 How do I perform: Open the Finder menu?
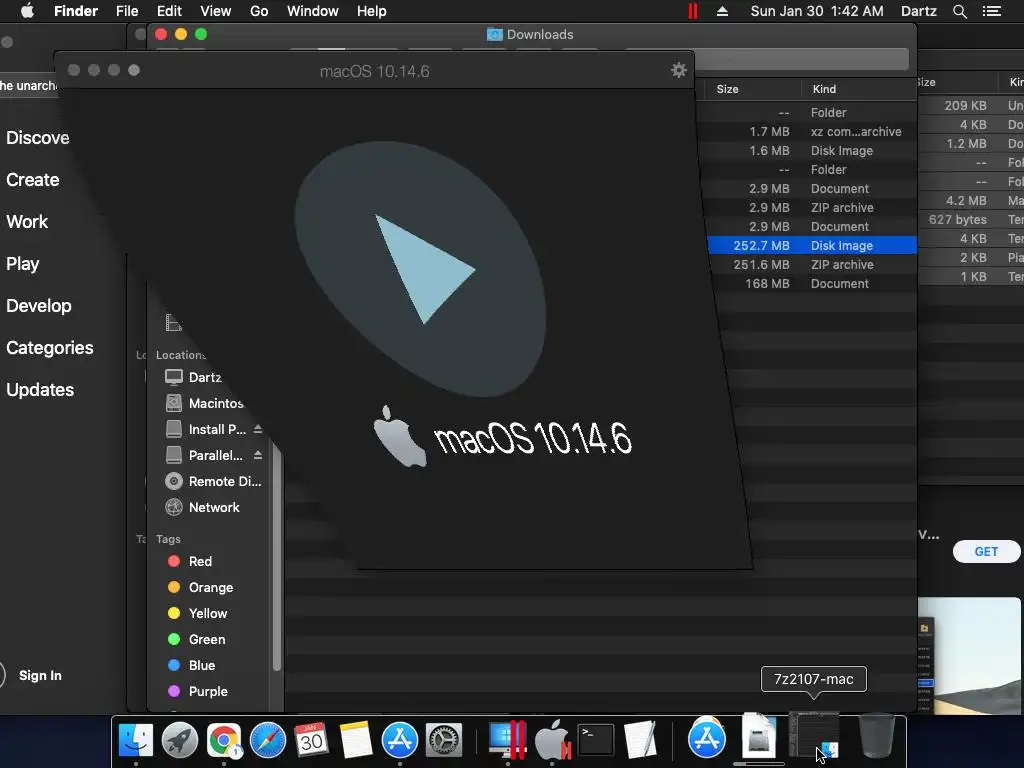tap(76, 11)
